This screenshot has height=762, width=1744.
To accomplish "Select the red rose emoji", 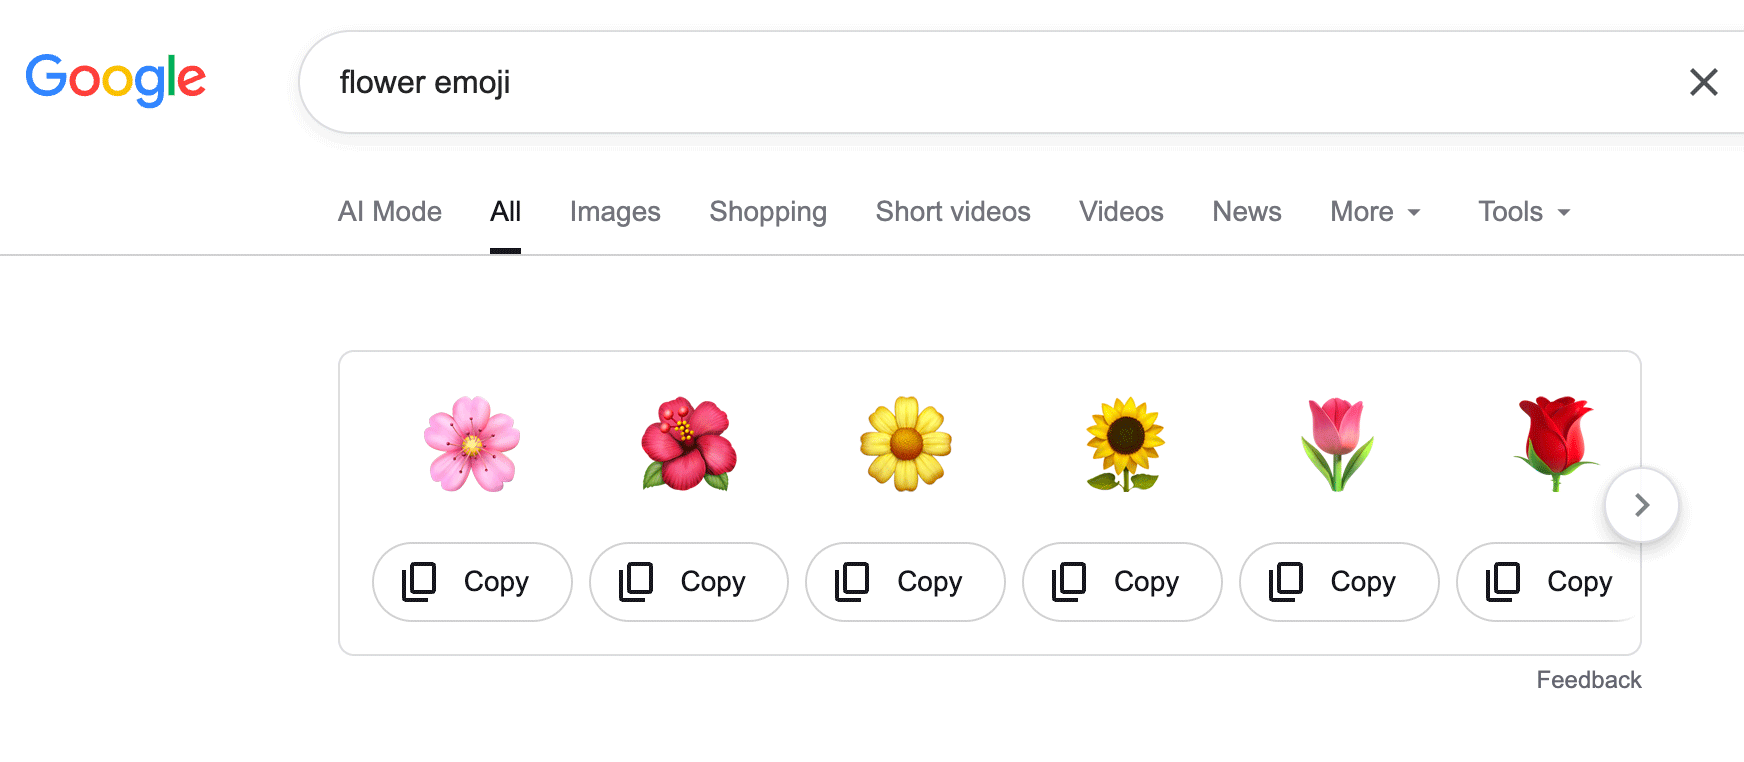I will [1555, 444].
